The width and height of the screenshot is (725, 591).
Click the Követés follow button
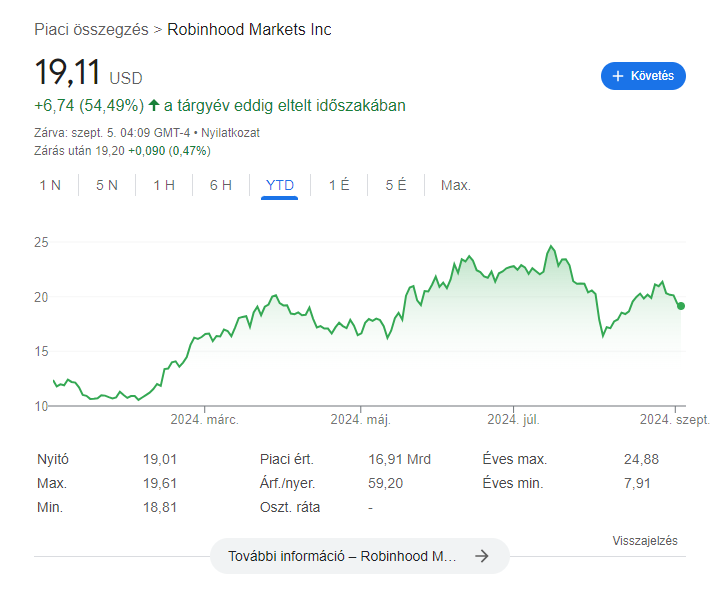(x=643, y=76)
